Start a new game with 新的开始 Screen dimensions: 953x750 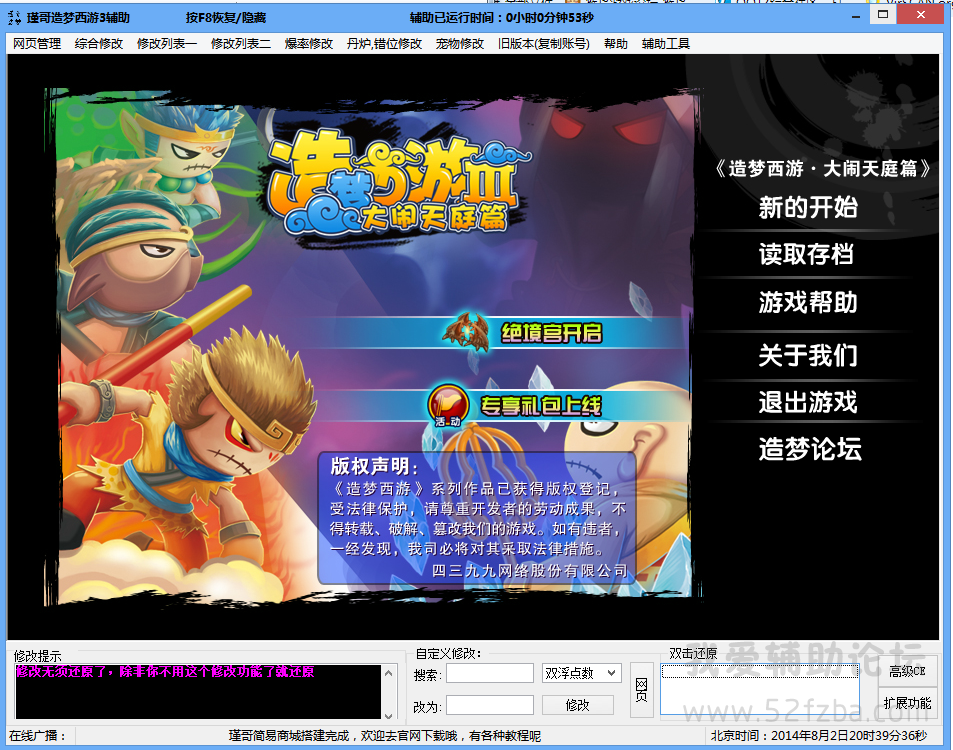(808, 207)
